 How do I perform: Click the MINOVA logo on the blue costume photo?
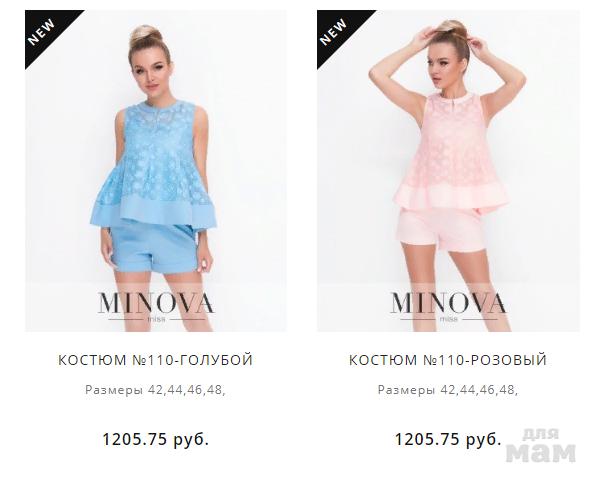point(156,304)
